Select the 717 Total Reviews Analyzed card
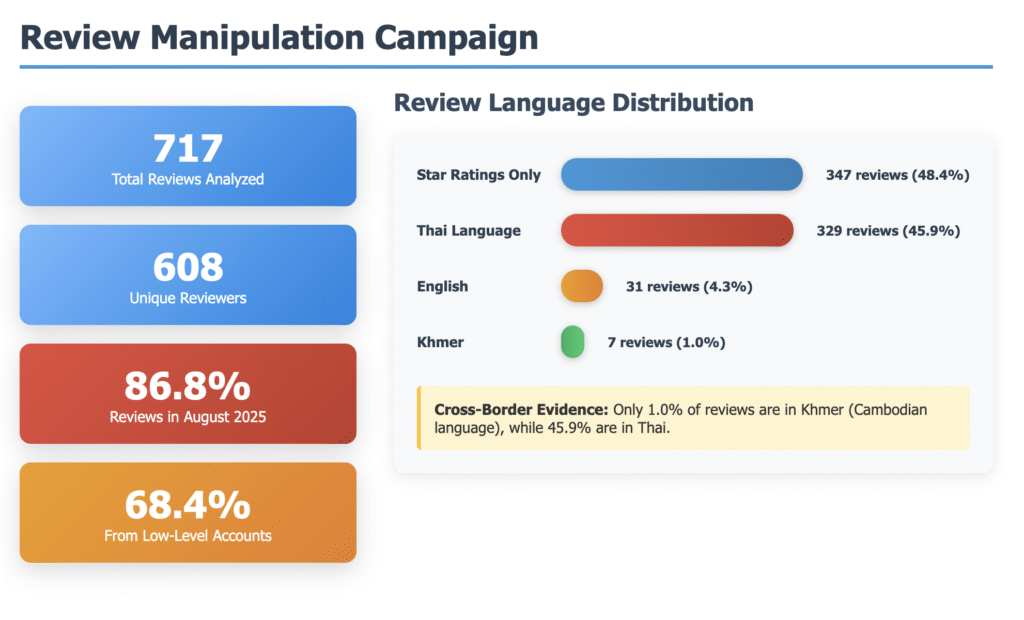This screenshot has width=1024, height=620. [x=188, y=156]
